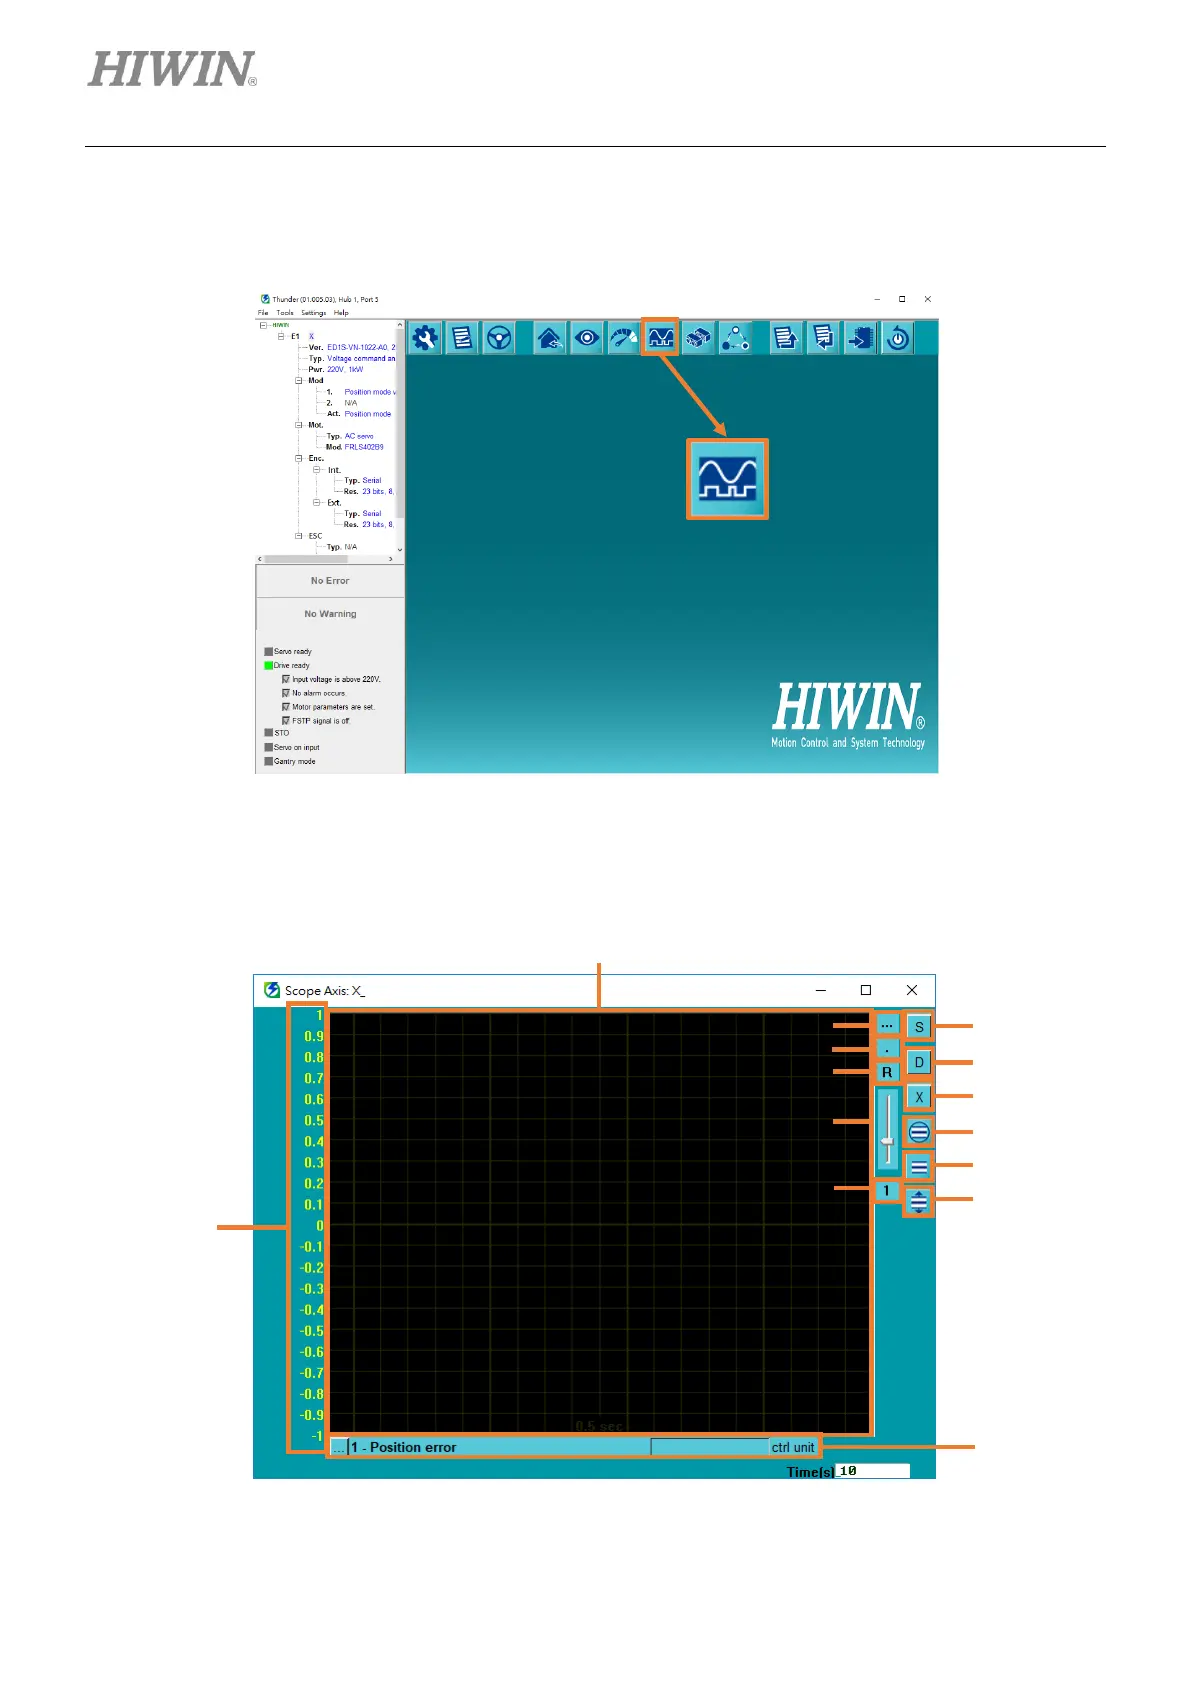The image size is (1191, 1684).
Task: Select the Typ. Voltage command tree row
Action: (x=352, y=358)
